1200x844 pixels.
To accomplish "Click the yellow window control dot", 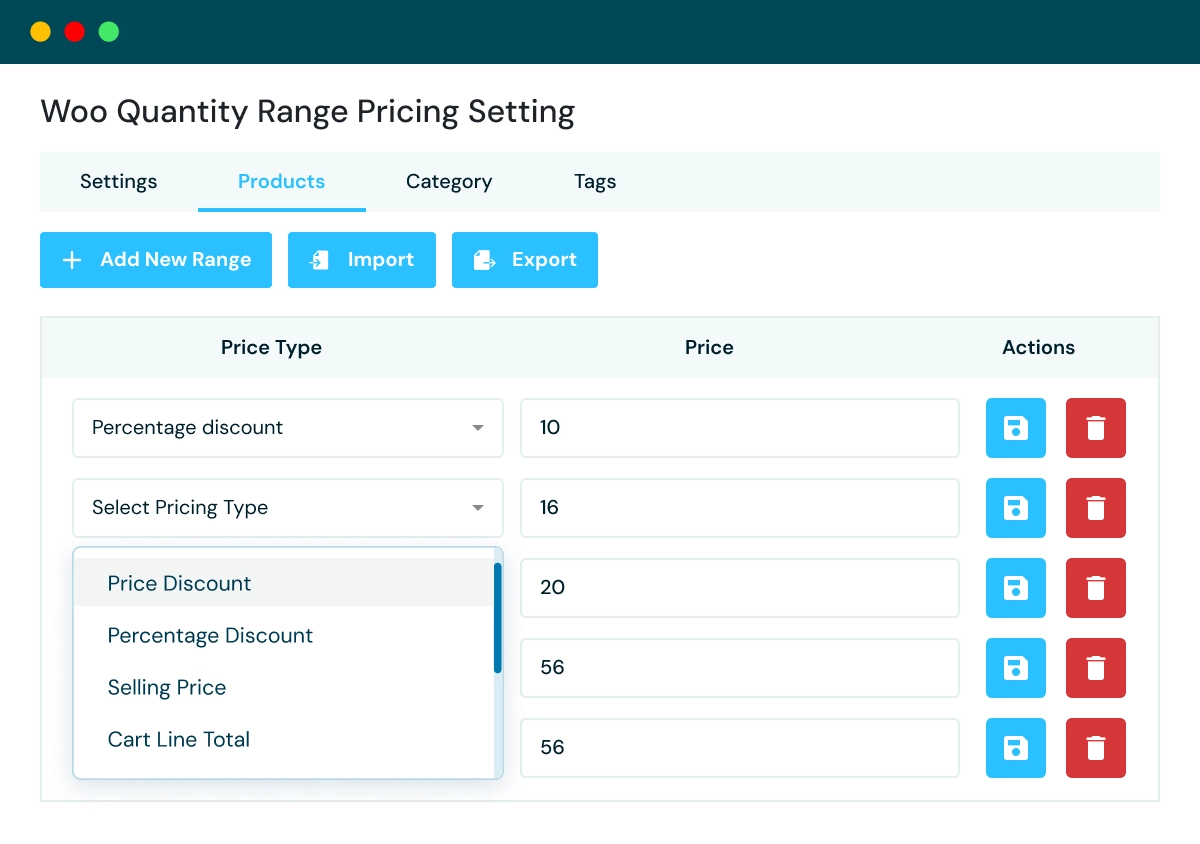I will [x=41, y=32].
